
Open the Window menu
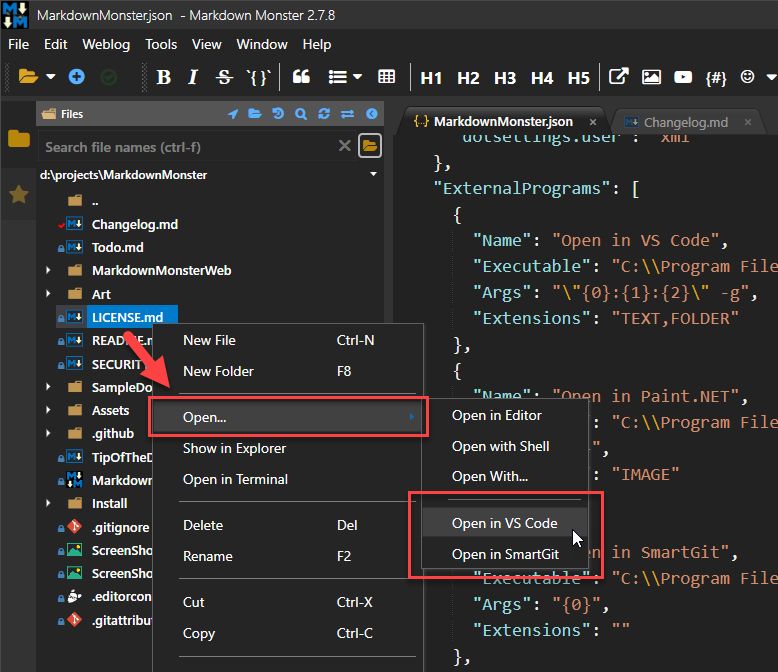262,44
